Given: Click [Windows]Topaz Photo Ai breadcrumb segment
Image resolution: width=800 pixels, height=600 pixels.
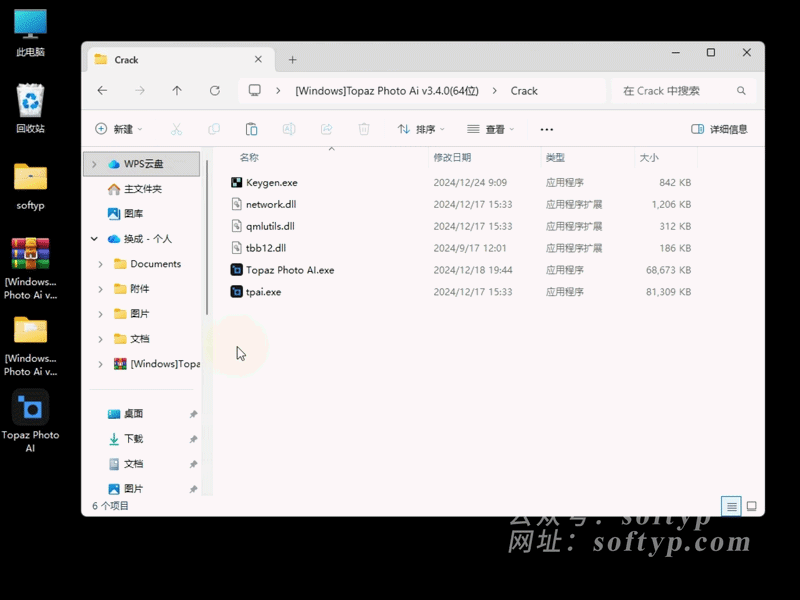Looking at the screenshot, I should pyautogui.click(x=387, y=91).
